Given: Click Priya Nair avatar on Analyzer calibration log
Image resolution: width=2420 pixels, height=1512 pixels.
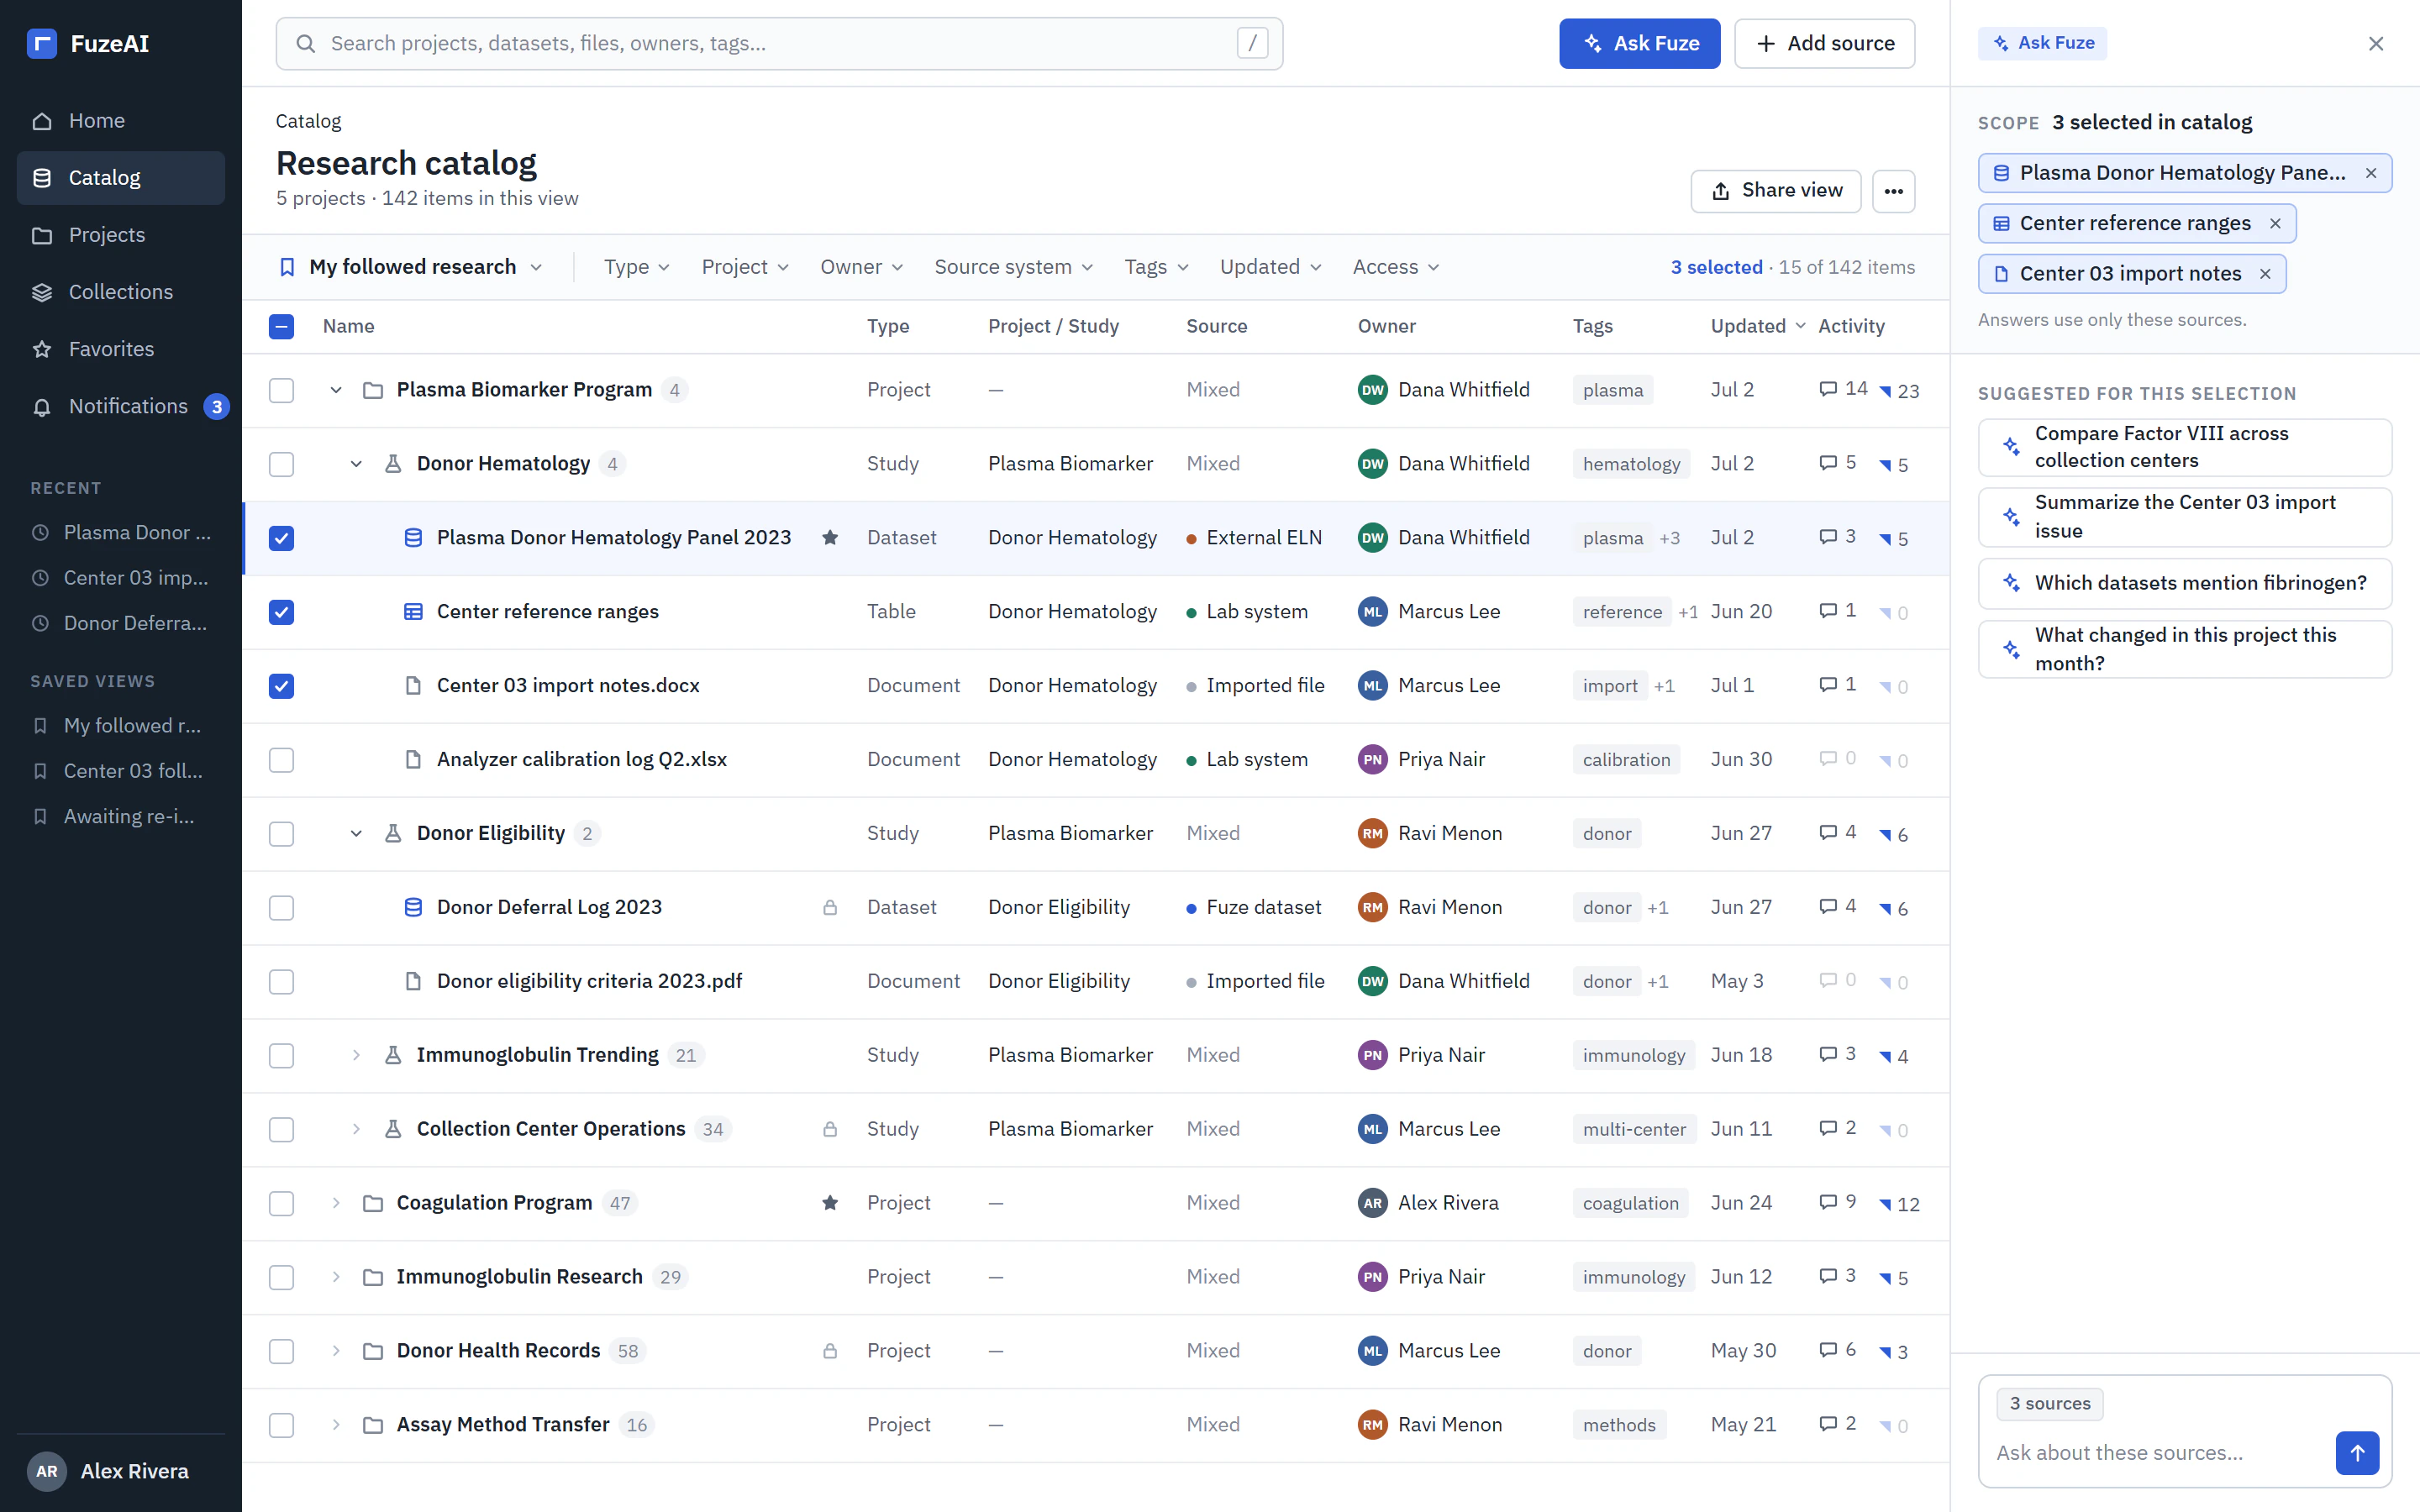Looking at the screenshot, I should click(x=1372, y=760).
